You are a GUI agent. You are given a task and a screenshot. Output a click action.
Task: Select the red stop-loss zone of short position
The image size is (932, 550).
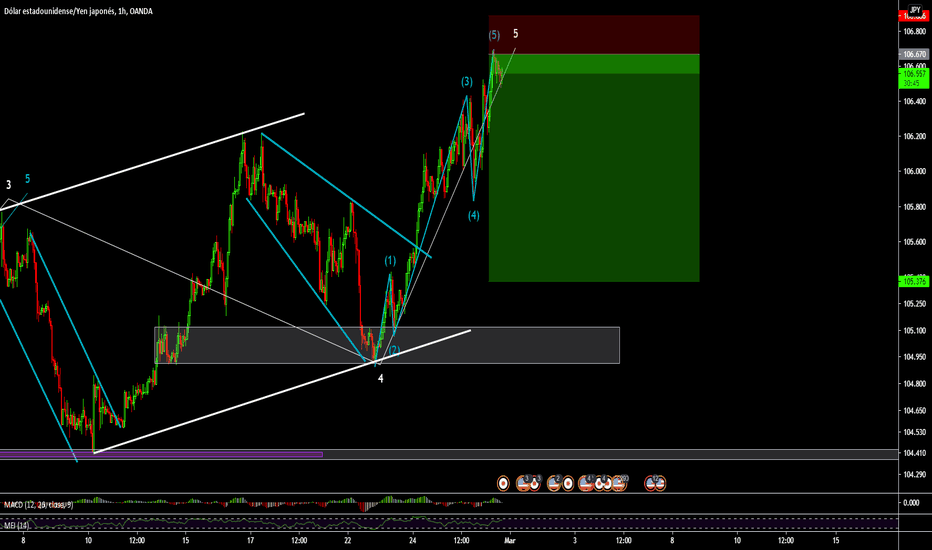click(593, 33)
